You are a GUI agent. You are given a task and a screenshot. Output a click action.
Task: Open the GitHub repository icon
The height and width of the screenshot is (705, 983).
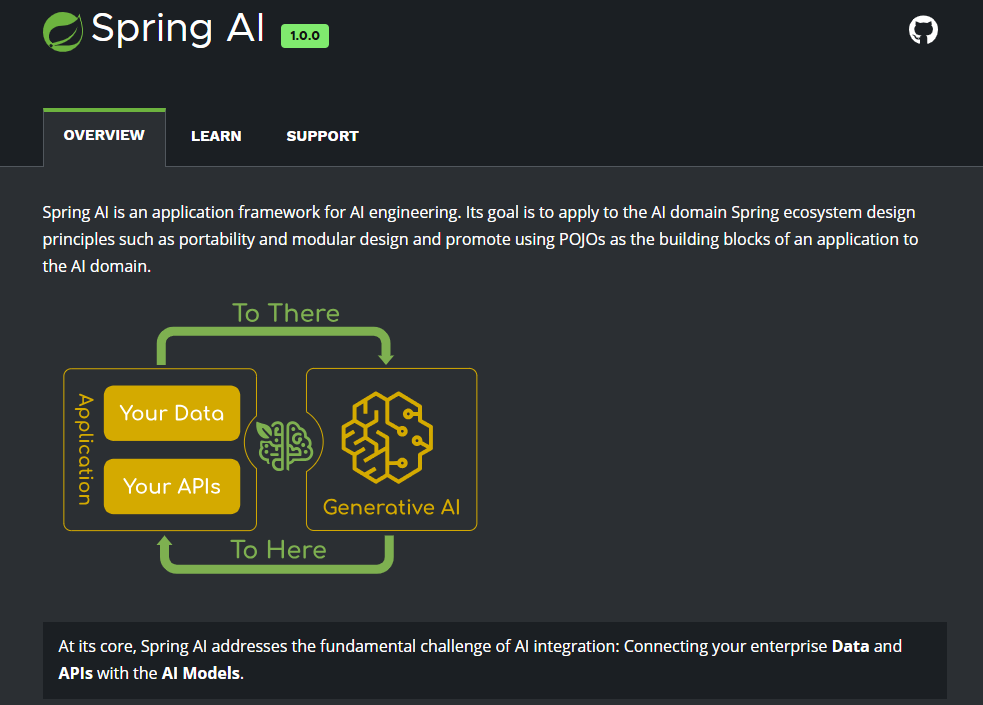coord(923,30)
